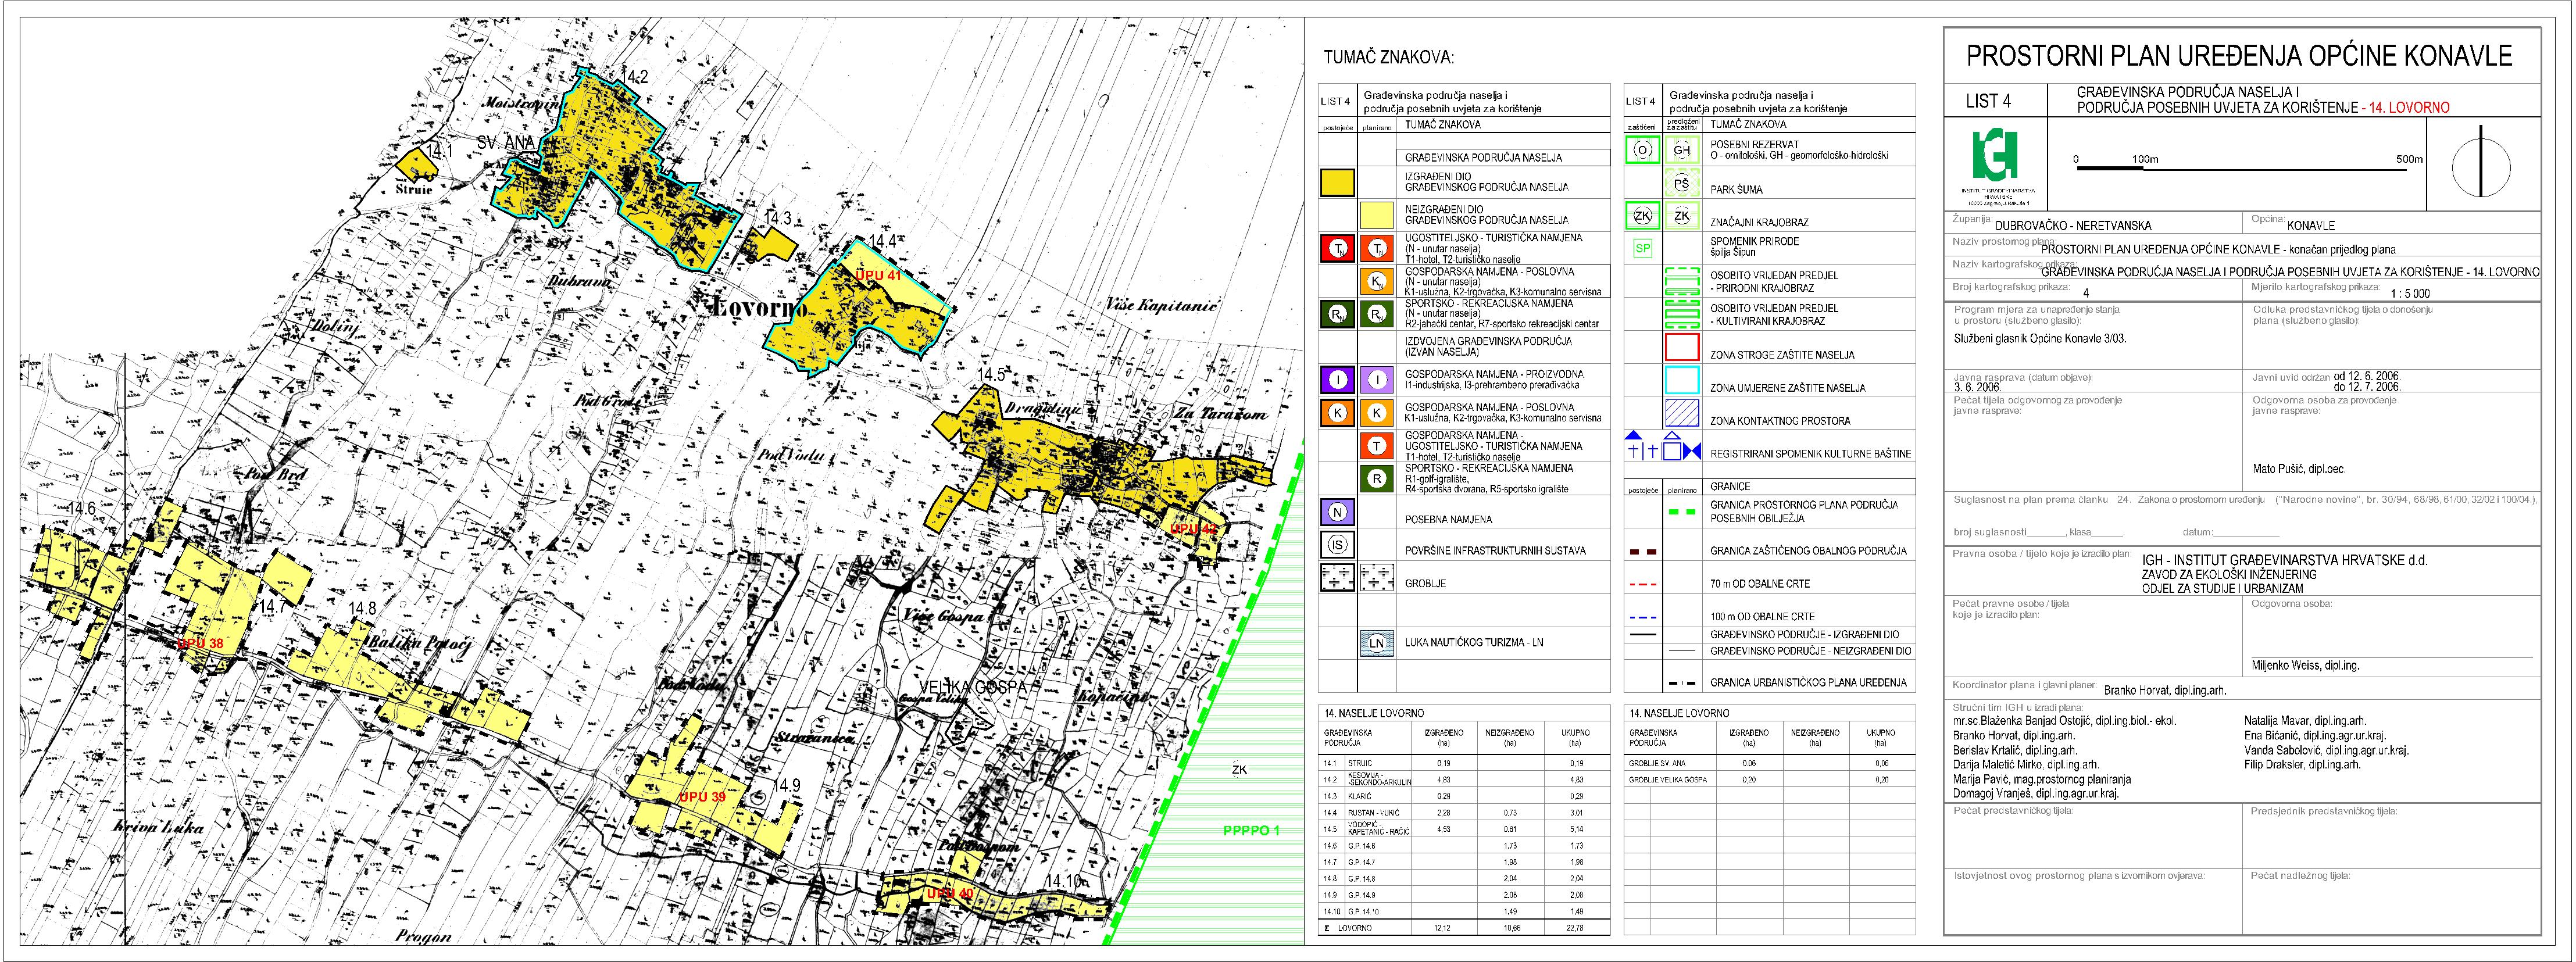Click the 14.8 area number on the map
This screenshot has width=2576, height=962.
tap(362, 608)
